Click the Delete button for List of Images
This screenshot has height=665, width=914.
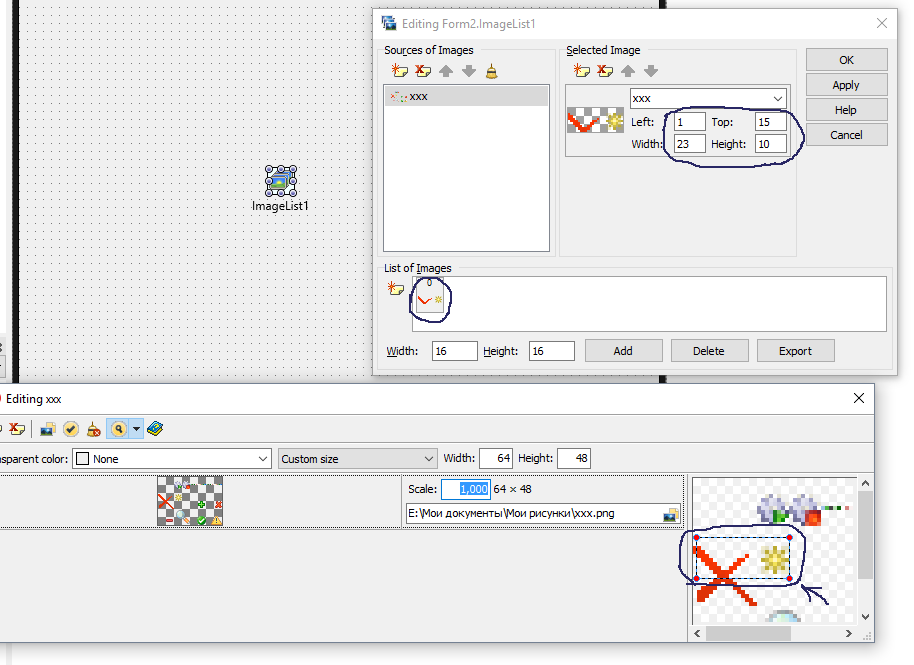click(x=709, y=351)
